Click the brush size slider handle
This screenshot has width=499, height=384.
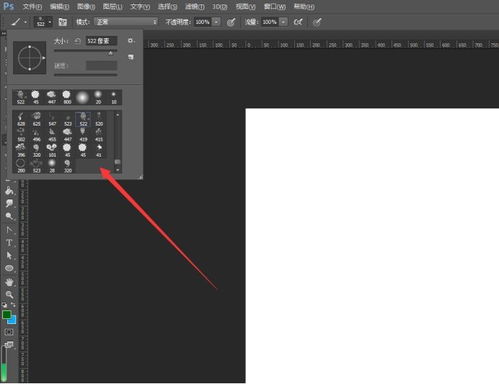click(111, 53)
